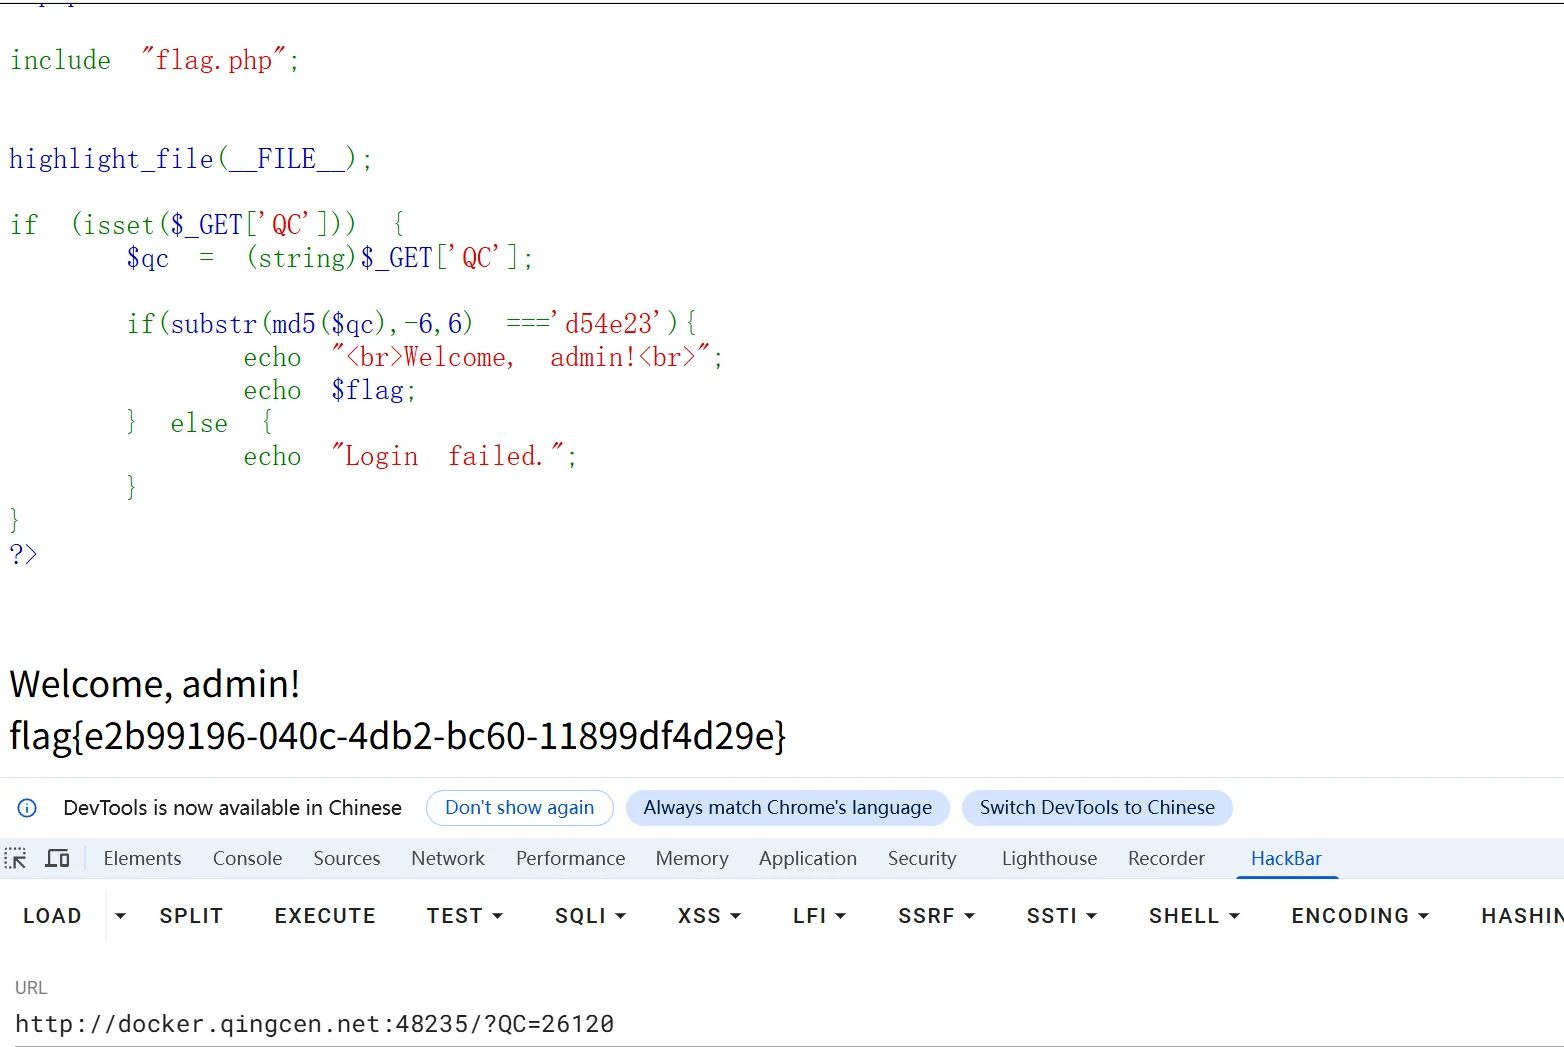The width and height of the screenshot is (1564, 1047).
Task: Open the Application tab
Action: (808, 858)
